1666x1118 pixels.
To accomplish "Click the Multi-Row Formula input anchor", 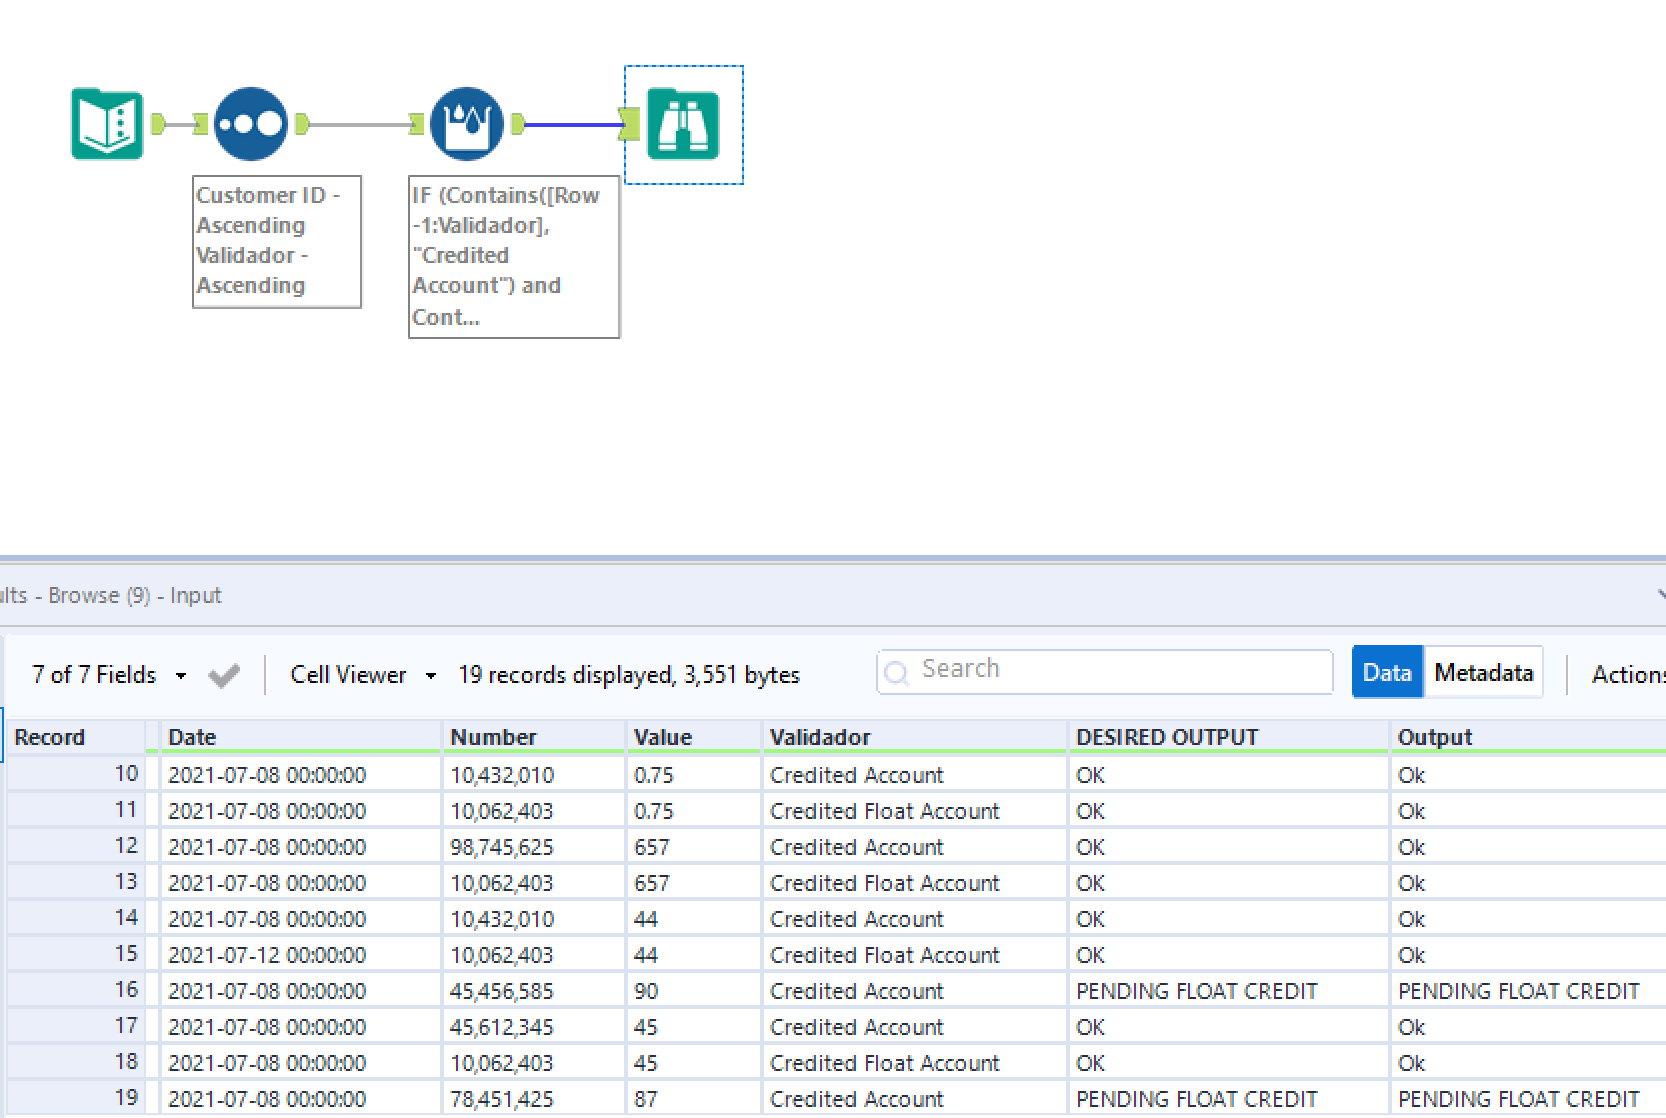I will pos(416,123).
